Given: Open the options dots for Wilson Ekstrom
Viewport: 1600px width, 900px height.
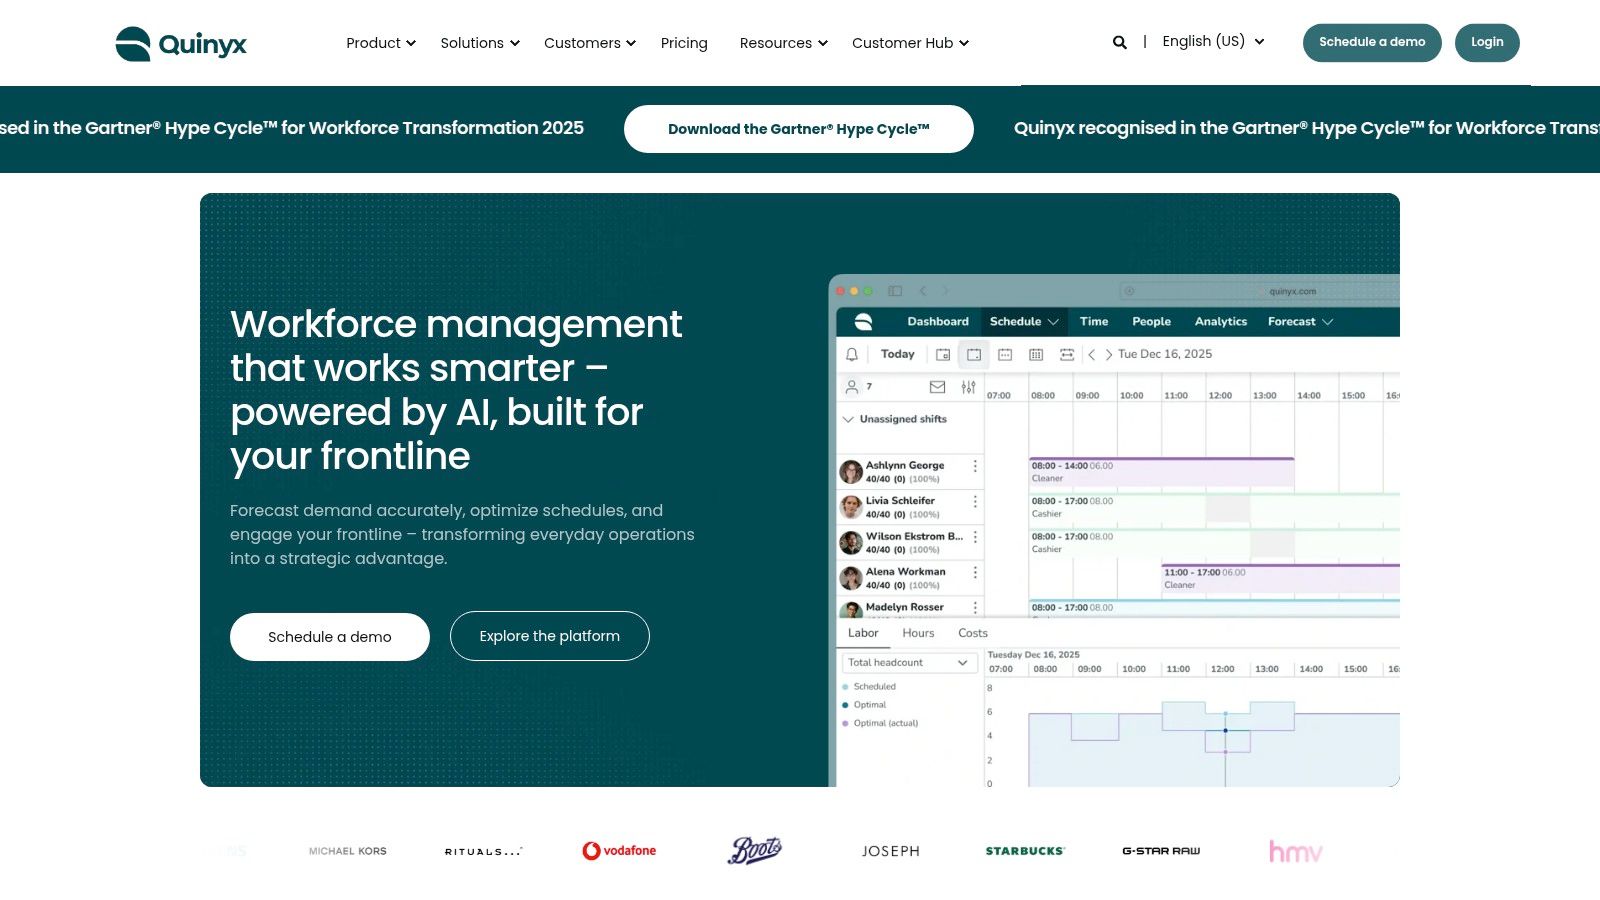Looking at the screenshot, I should (x=975, y=537).
